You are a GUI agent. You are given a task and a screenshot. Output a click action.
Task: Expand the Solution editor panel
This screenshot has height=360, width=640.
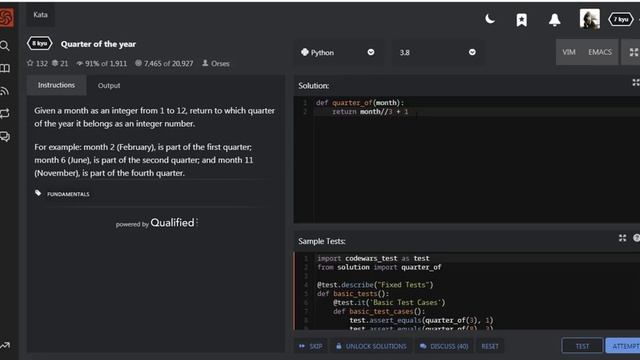[x=636, y=83]
